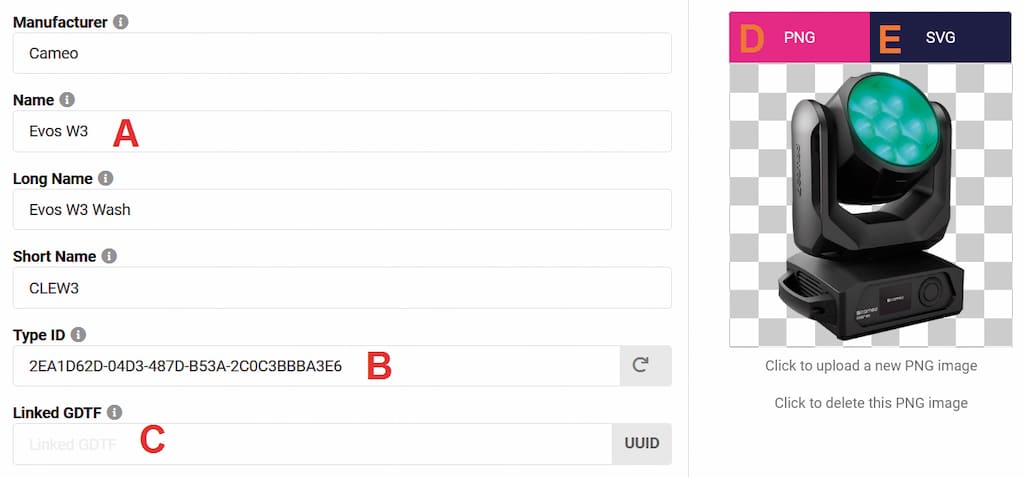Click to delete this PNG image
1024x477 pixels.
click(x=870, y=403)
